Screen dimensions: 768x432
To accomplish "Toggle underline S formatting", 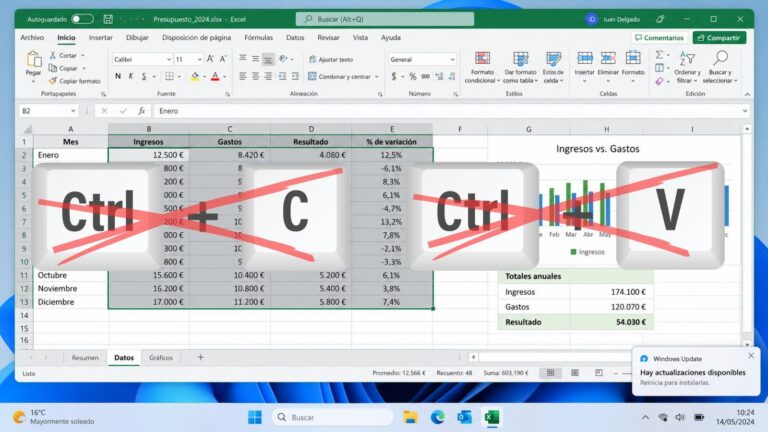I will (x=144, y=76).
